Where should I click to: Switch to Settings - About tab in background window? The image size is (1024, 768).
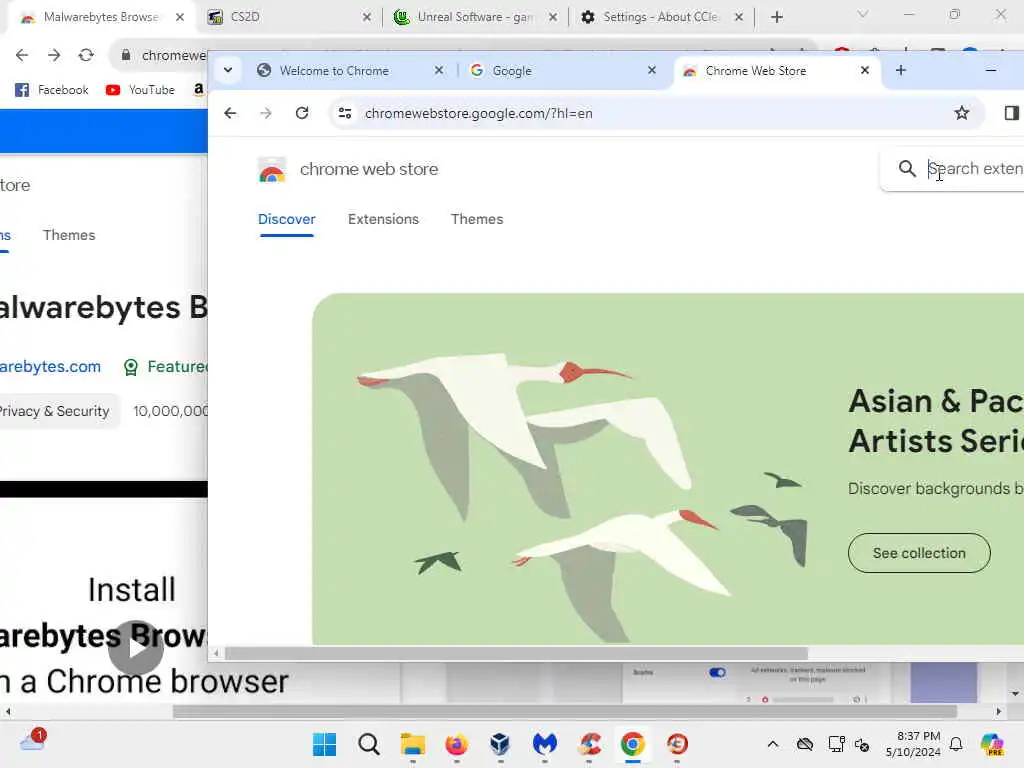pos(660,17)
